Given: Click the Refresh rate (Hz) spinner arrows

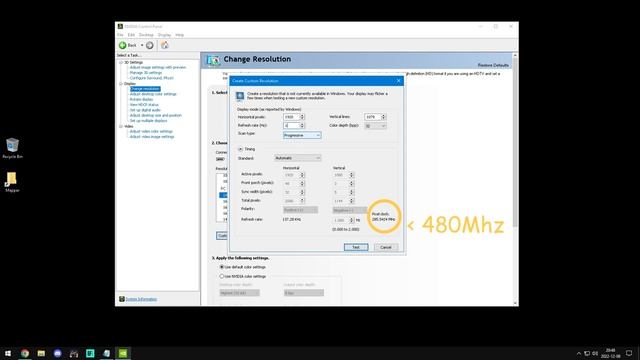Looking at the screenshot, I should (302, 126).
